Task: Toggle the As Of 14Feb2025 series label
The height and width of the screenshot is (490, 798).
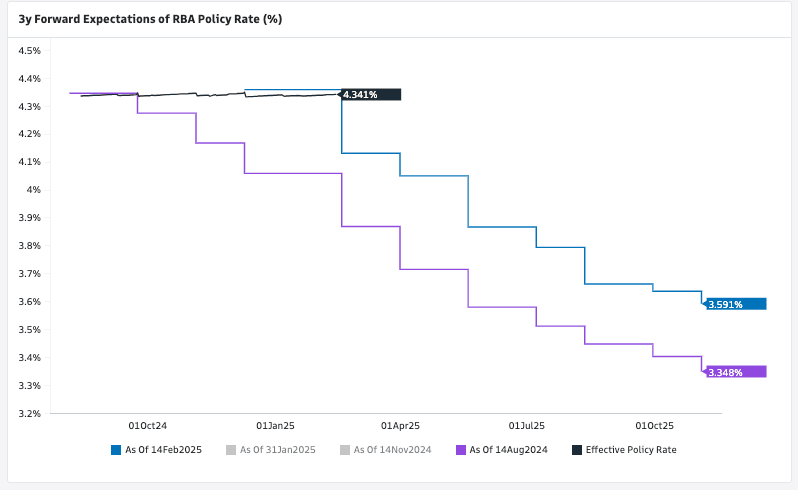Action: coord(163,450)
